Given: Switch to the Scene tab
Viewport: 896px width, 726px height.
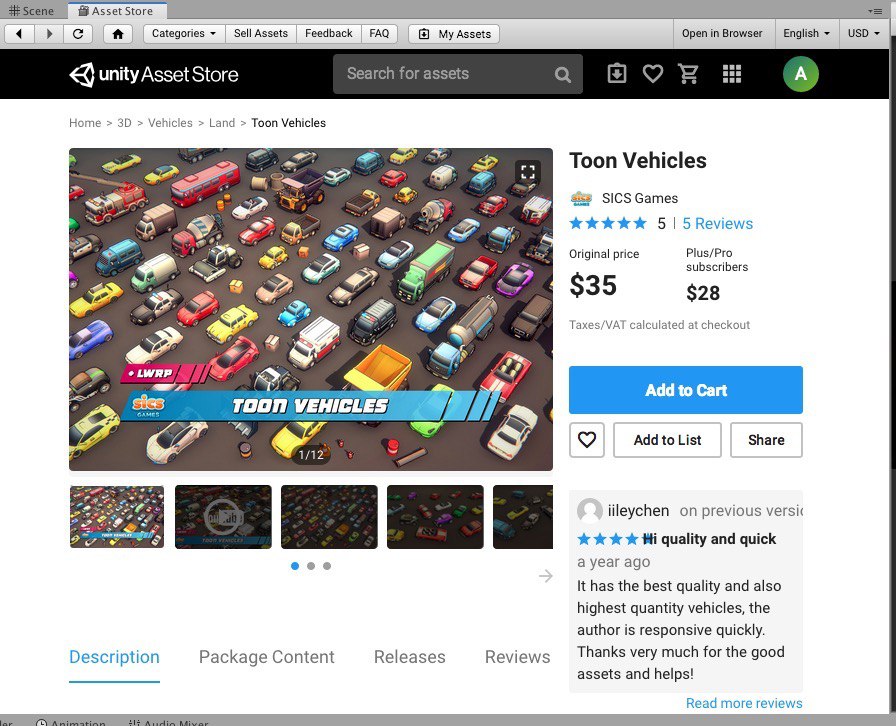Looking at the screenshot, I should [x=31, y=11].
